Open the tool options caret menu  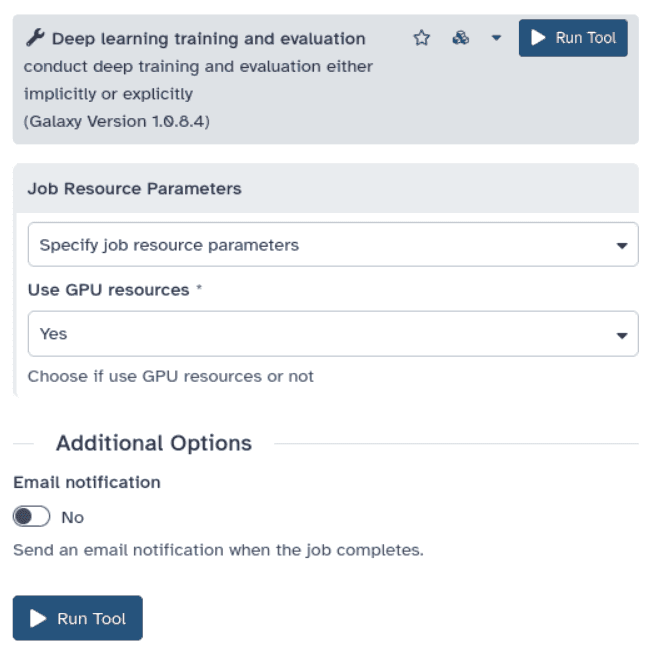(x=496, y=38)
